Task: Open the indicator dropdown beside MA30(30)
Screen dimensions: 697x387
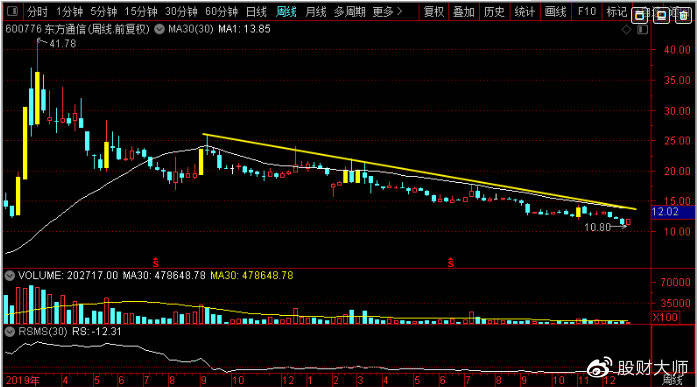Action: pyautogui.click(x=159, y=30)
